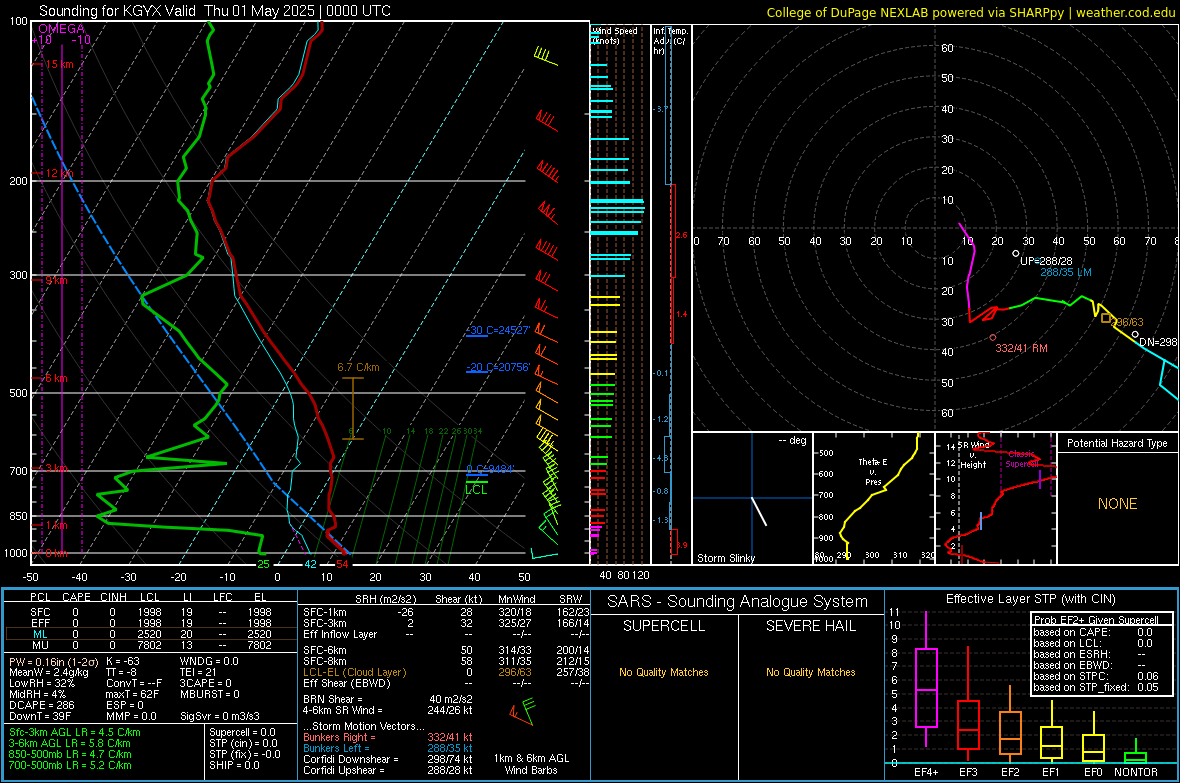Click the UP=288/28 hodograph label
Image resolution: width=1180 pixels, height=783 pixels.
pos(1046,261)
